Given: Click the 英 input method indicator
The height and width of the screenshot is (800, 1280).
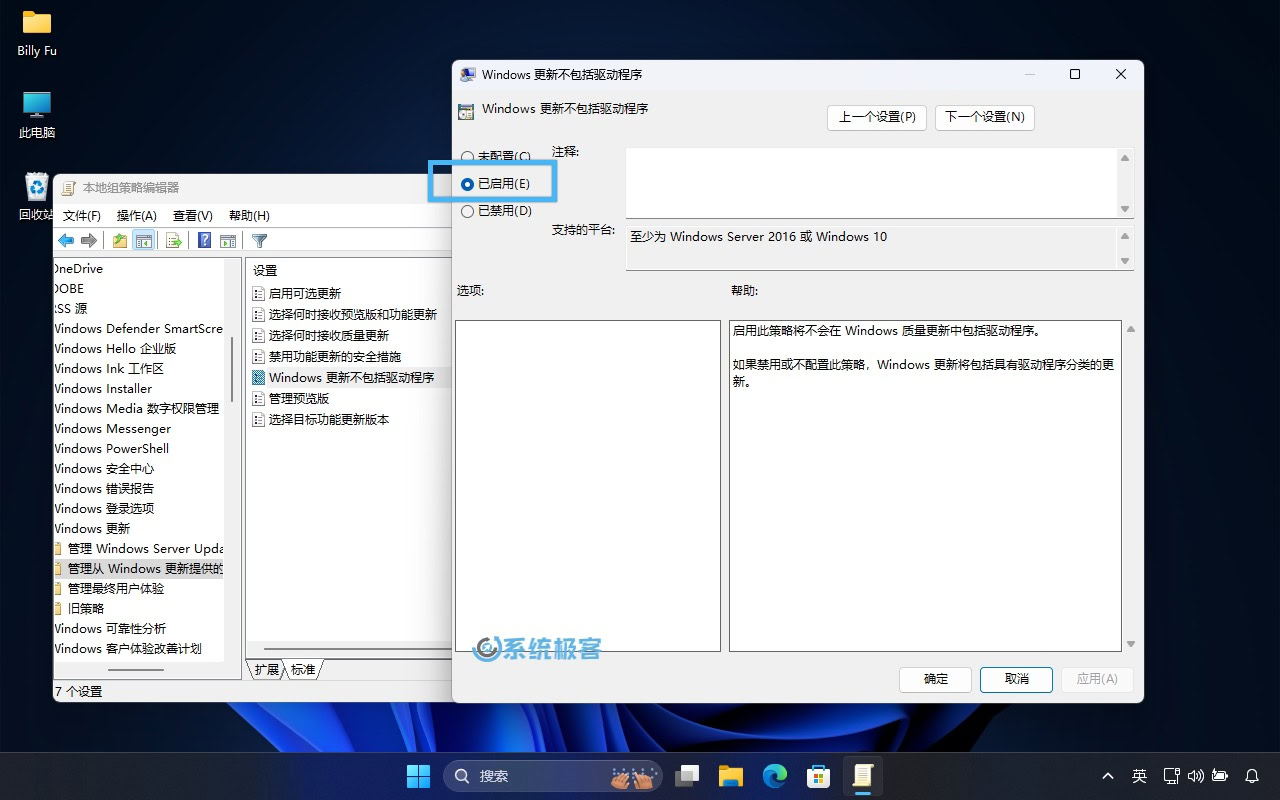Looking at the screenshot, I should pos(1139,776).
